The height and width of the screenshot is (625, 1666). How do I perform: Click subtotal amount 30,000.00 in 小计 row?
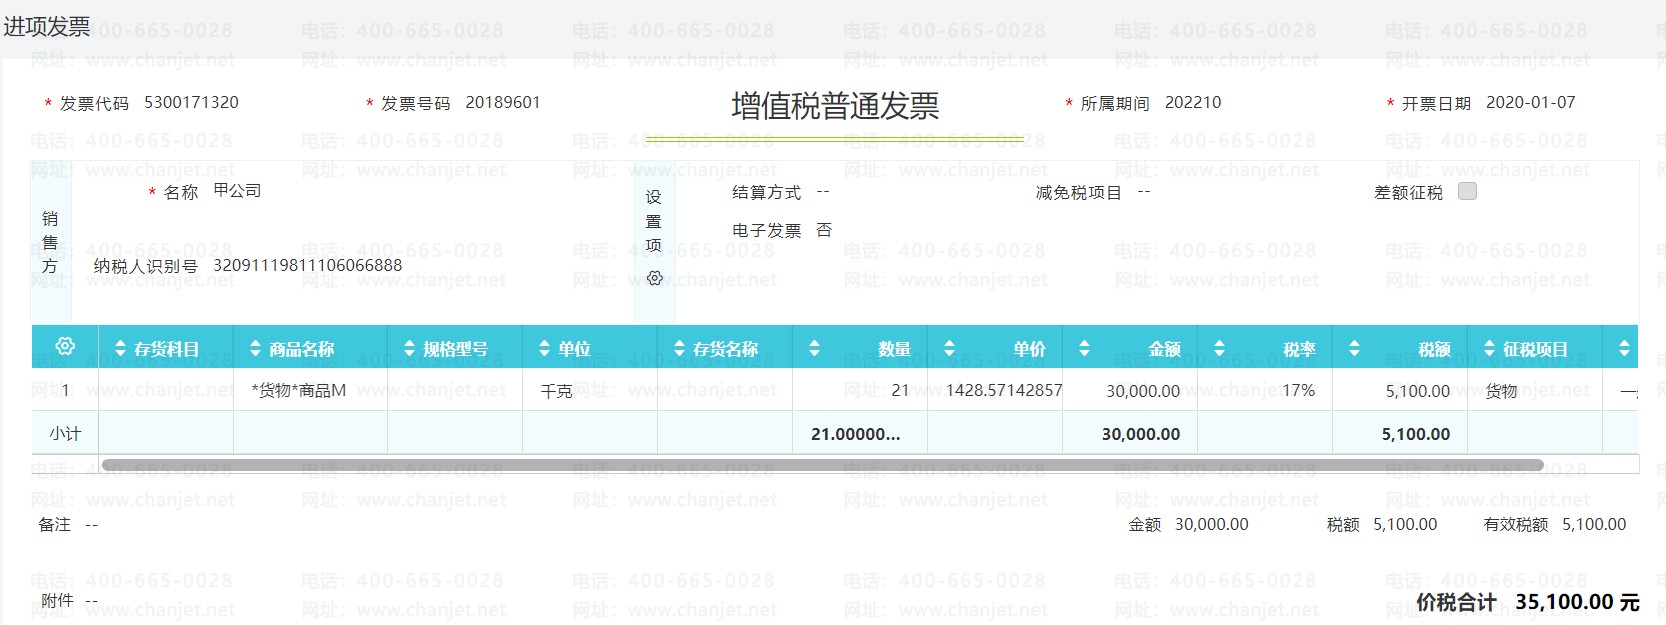1141,434
